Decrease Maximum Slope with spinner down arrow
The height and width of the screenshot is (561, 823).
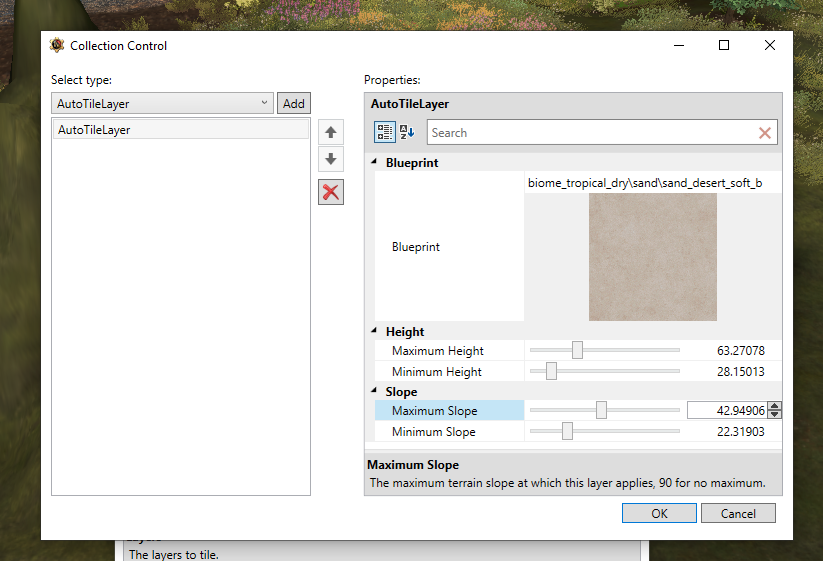774,414
